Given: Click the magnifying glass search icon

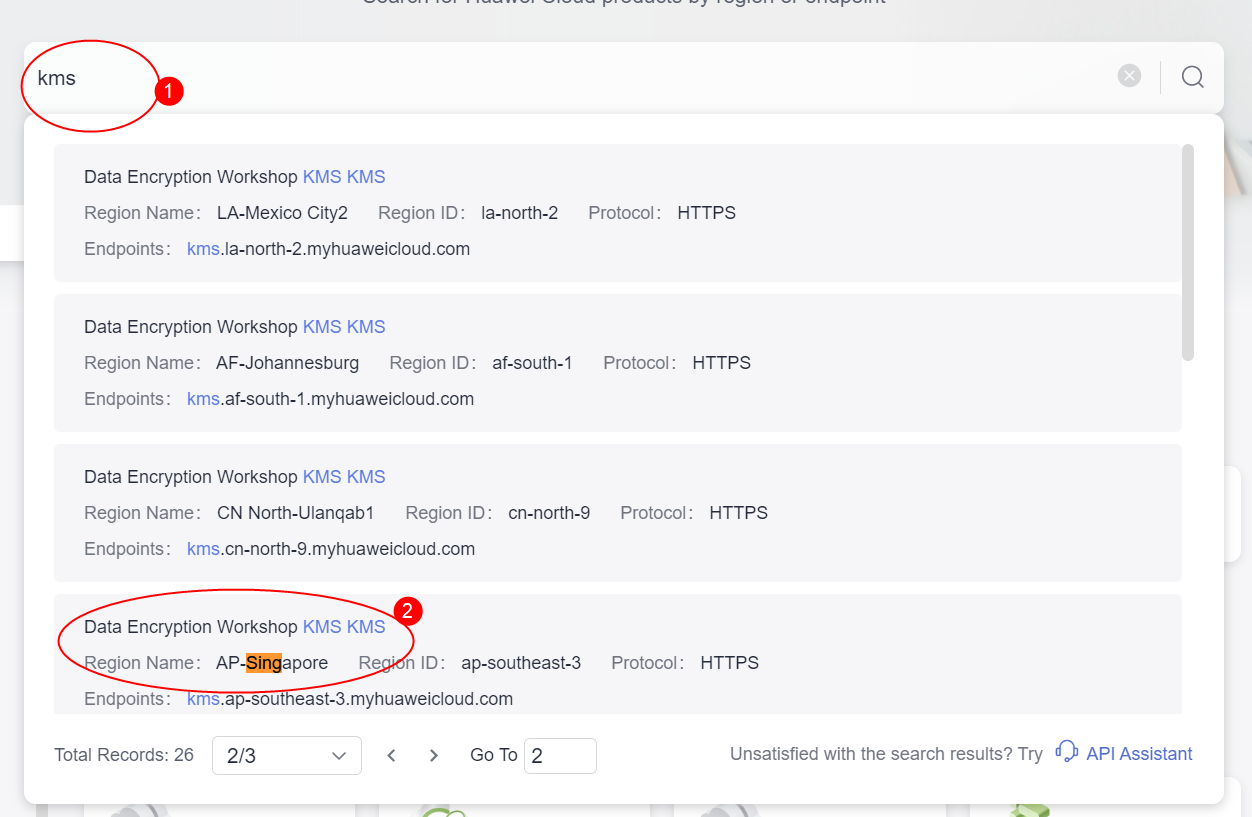Looking at the screenshot, I should 1192,77.
